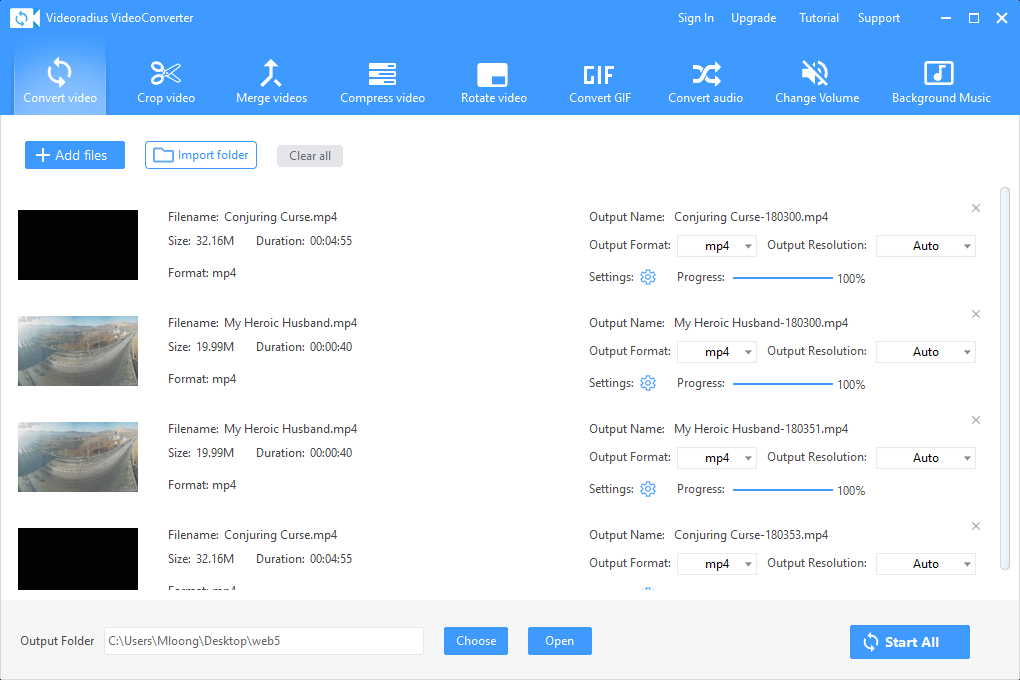Open settings for Conjuring Curse conversion
The image size is (1020, 680).
pyautogui.click(x=648, y=277)
